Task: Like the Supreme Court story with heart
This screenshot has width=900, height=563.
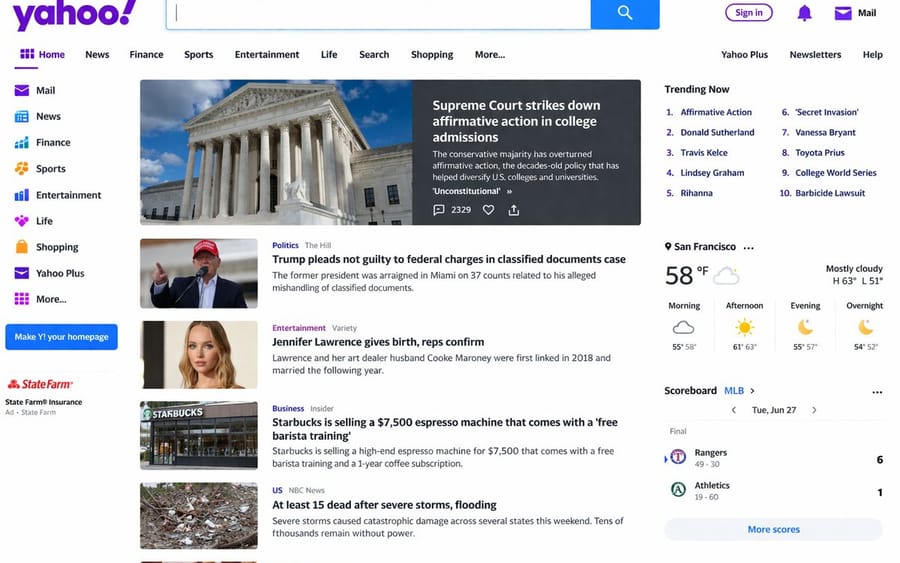Action: [488, 210]
